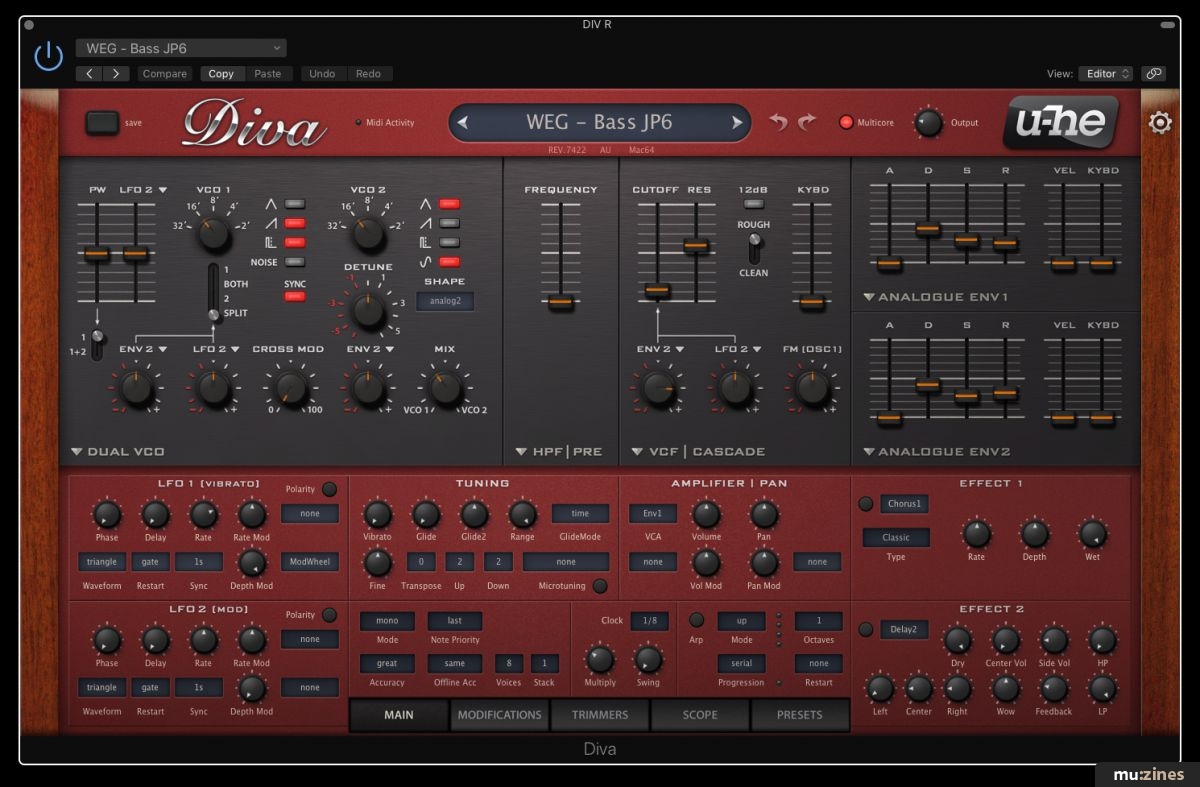Click the Amplifier Pan knob
The height and width of the screenshot is (787, 1200).
[764, 515]
